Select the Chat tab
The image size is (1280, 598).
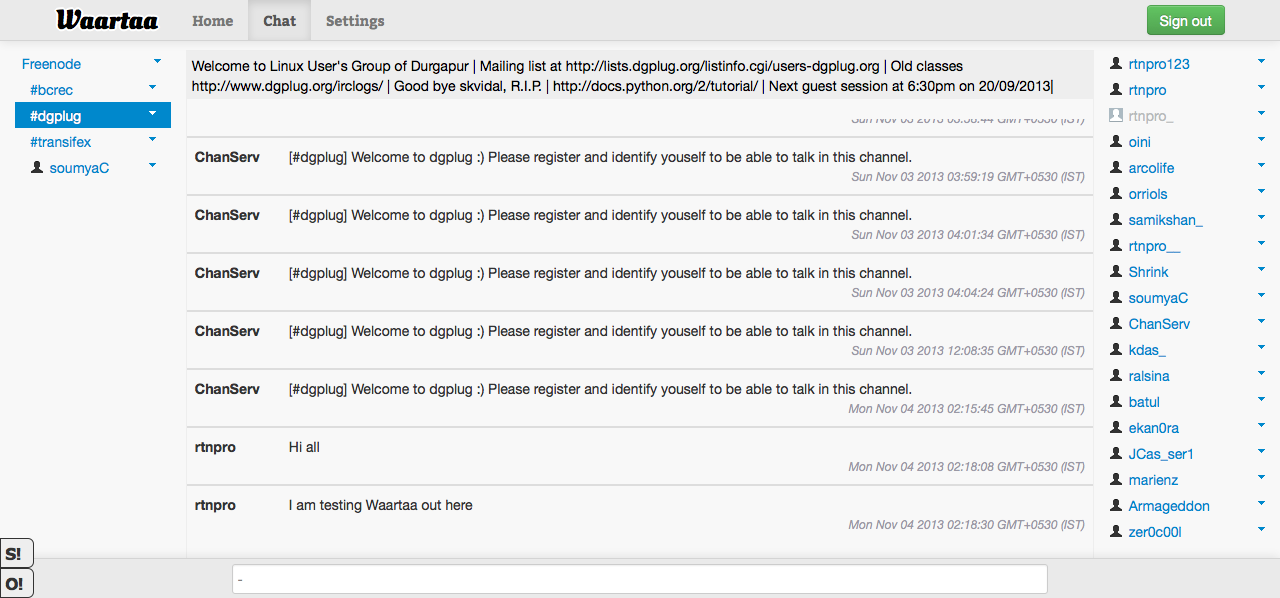(x=280, y=21)
